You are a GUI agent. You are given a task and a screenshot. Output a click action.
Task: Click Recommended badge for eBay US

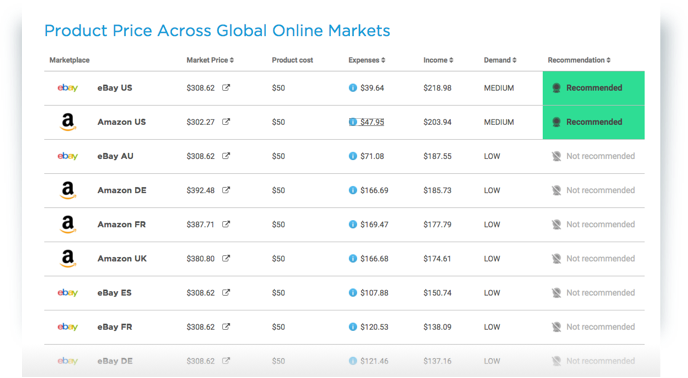point(594,88)
